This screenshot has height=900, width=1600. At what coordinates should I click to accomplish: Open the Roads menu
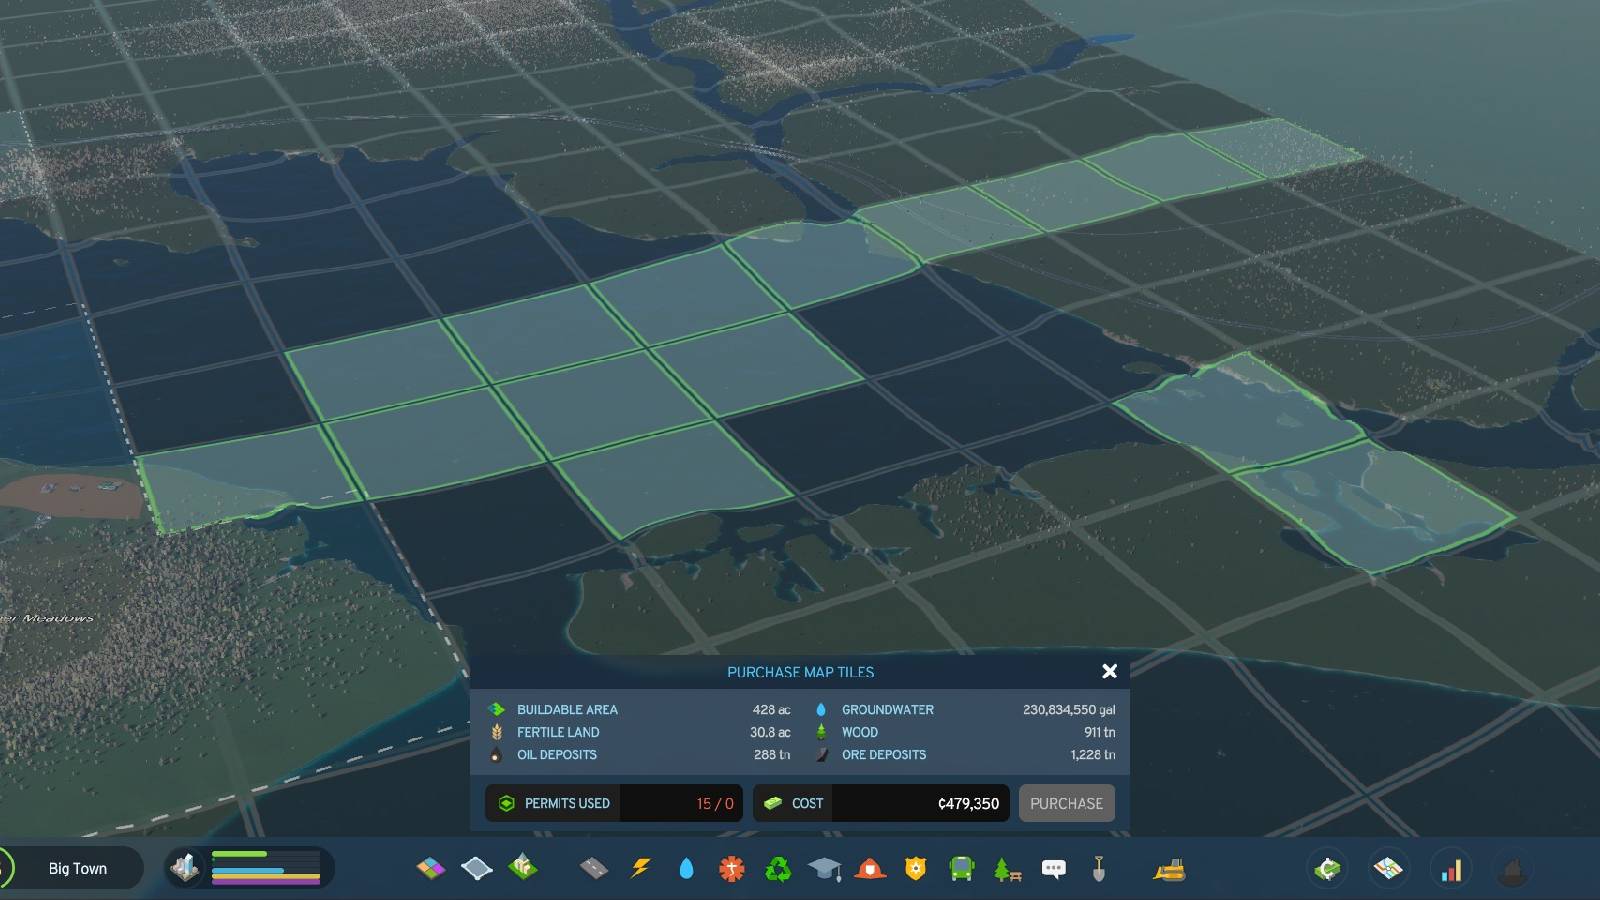pyautogui.click(x=590, y=869)
